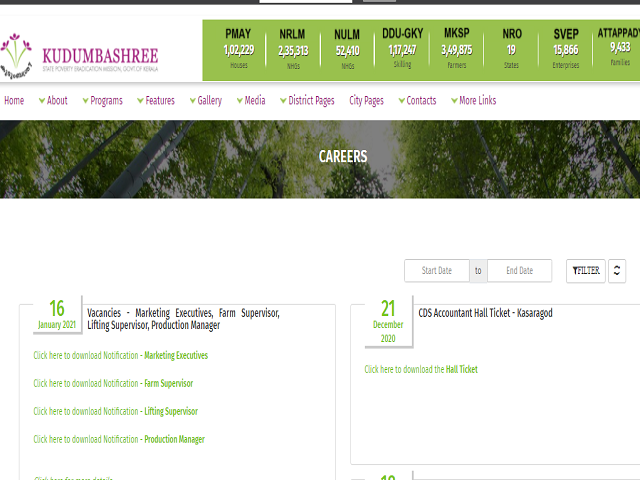Select the NULM 52,410 stat

[347, 49]
